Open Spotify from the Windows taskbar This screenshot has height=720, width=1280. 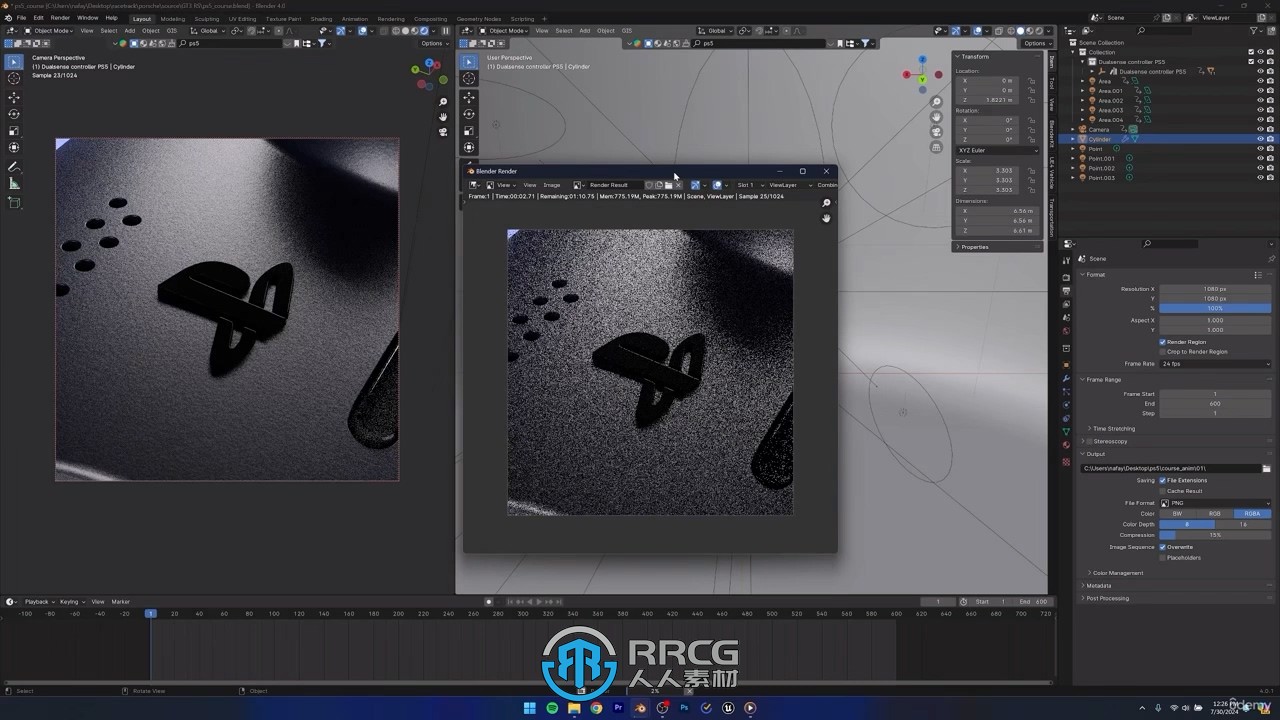(552, 708)
